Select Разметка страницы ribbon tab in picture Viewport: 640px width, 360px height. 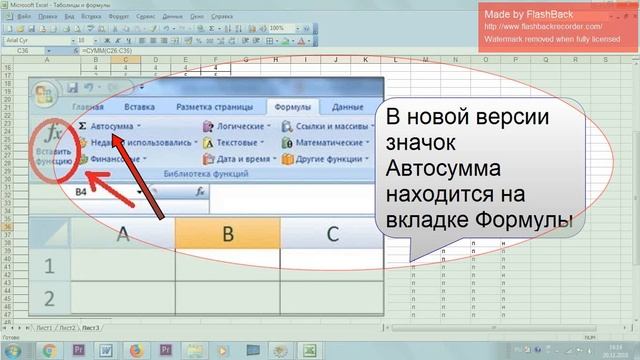tap(215, 107)
